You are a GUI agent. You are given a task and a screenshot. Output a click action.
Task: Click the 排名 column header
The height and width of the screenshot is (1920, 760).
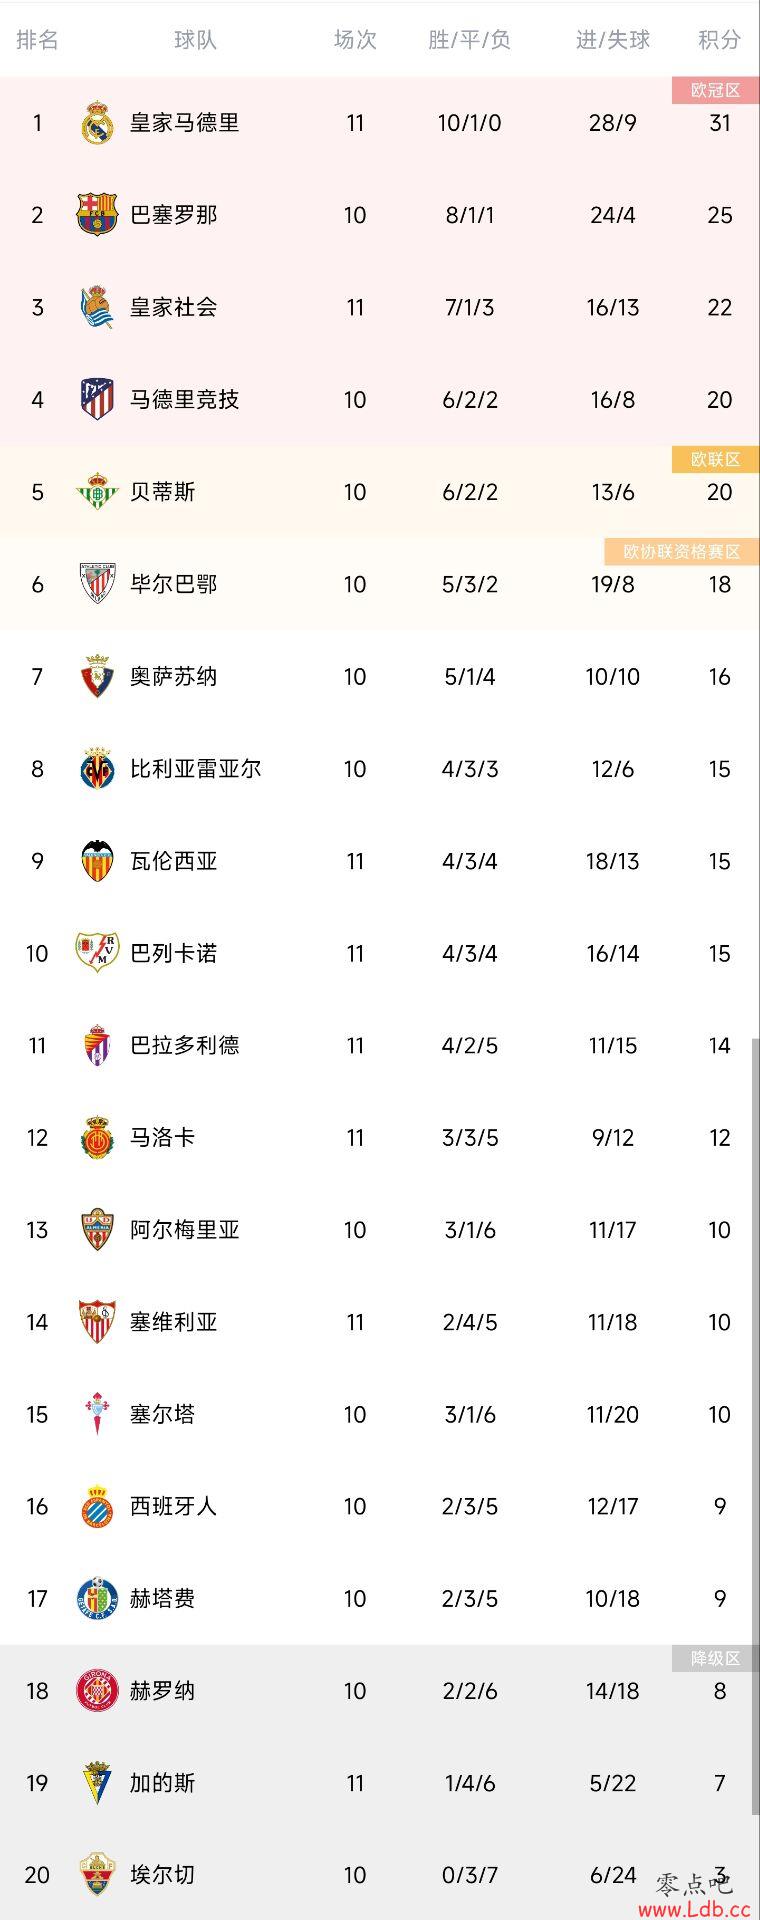point(38,39)
